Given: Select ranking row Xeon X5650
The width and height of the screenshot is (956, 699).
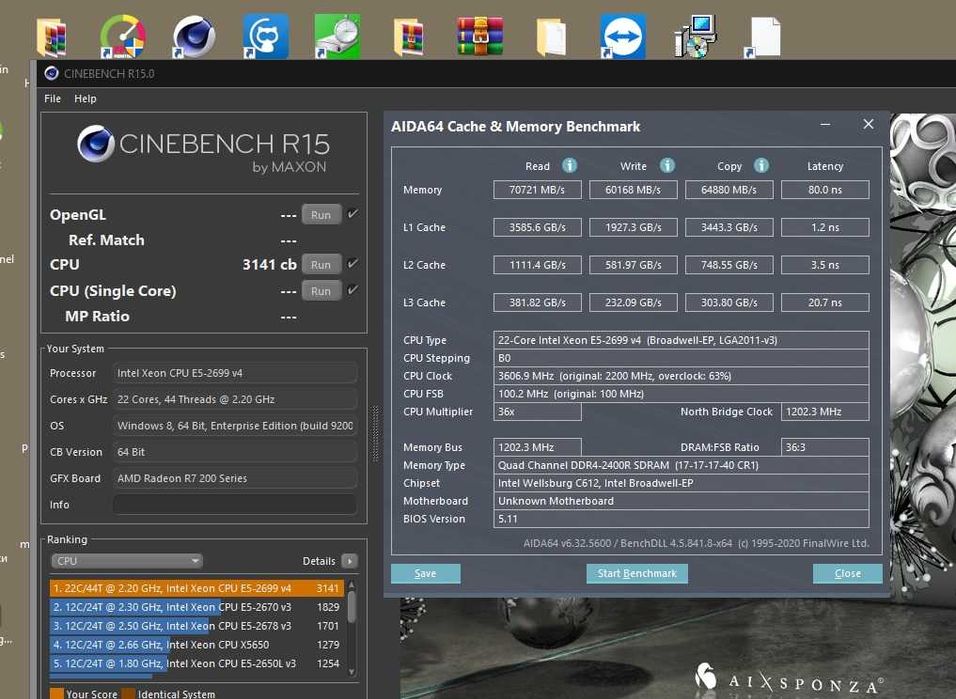Looking at the screenshot, I should tap(197, 645).
